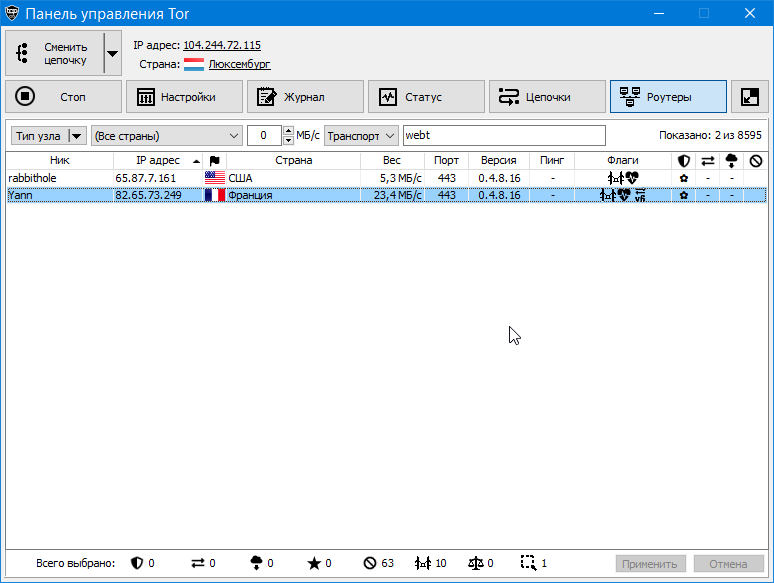Sort by the Страна column header
The width and height of the screenshot is (774, 583).
[x=294, y=160]
